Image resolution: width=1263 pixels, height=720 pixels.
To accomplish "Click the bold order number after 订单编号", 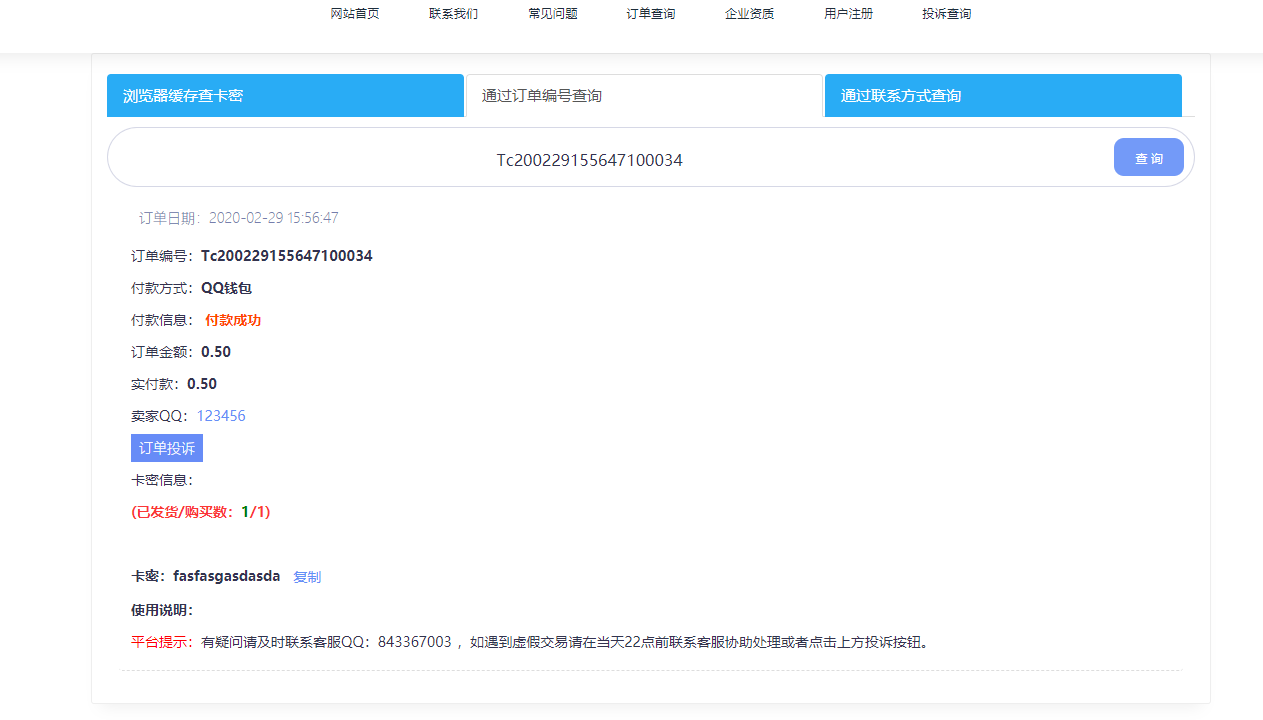I will (x=286, y=256).
